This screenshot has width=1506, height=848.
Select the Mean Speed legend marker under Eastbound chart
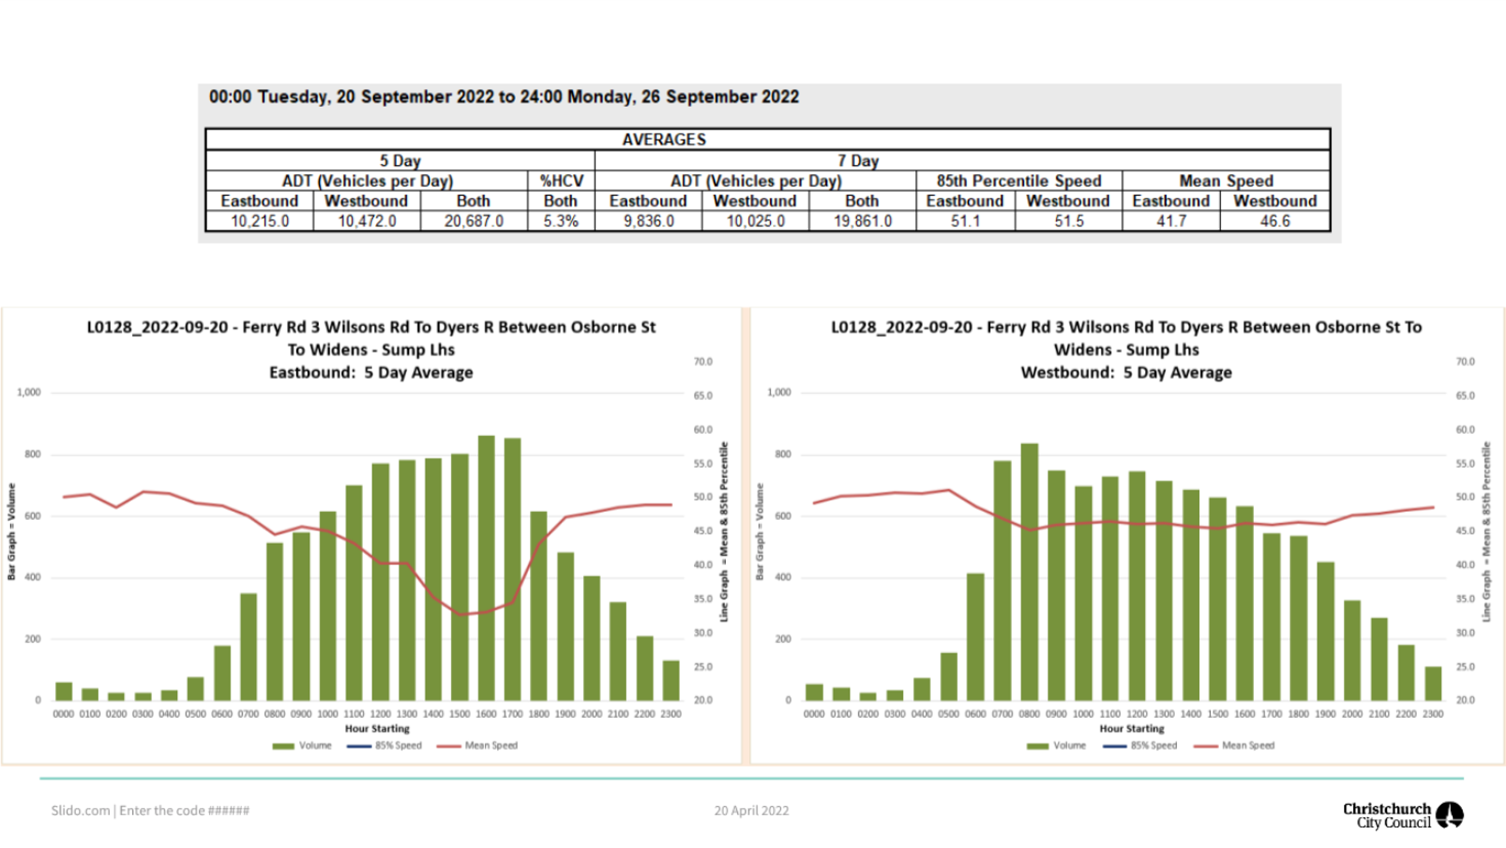tap(450, 745)
